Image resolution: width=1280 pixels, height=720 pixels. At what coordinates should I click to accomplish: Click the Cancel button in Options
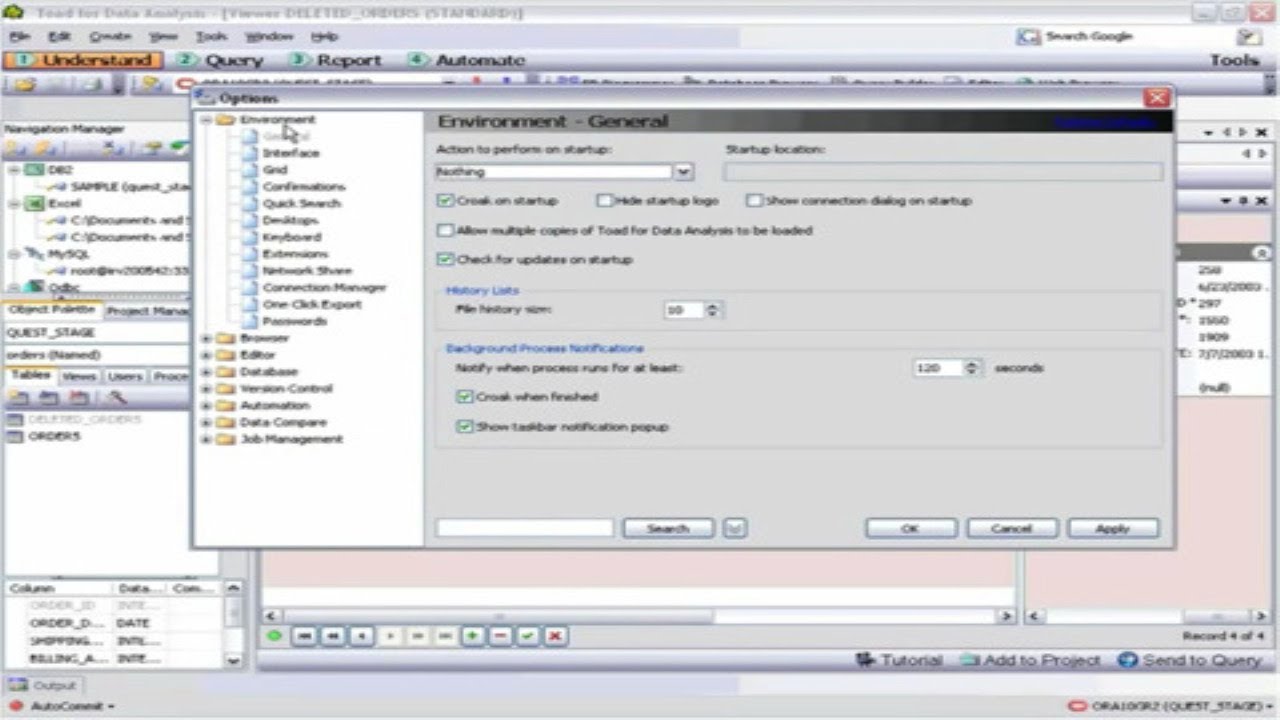click(1012, 528)
